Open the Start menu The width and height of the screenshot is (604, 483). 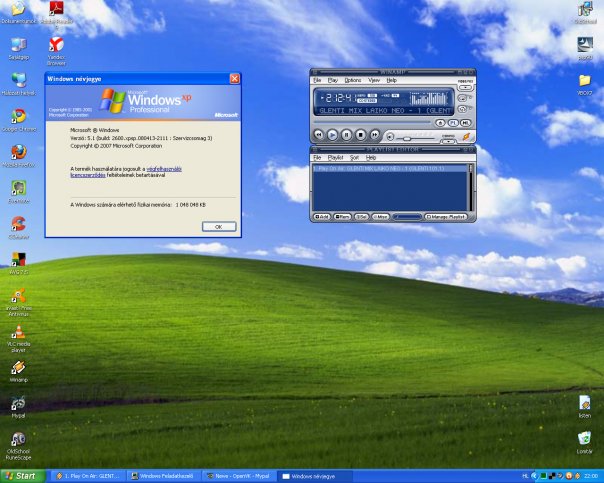(x=23, y=476)
